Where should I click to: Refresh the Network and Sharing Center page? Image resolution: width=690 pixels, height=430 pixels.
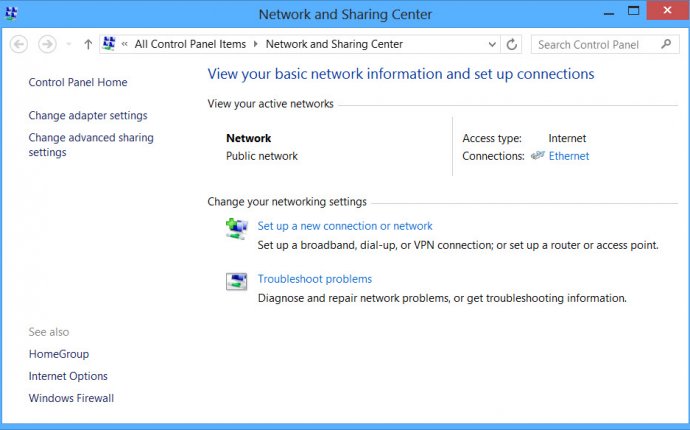[511, 44]
